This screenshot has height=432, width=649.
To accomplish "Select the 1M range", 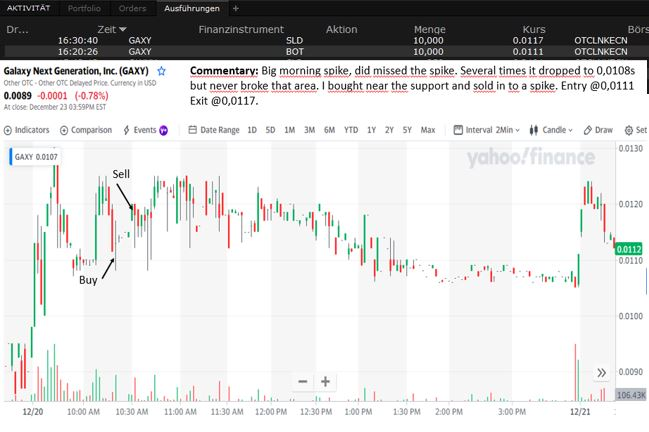I will [290, 130].
